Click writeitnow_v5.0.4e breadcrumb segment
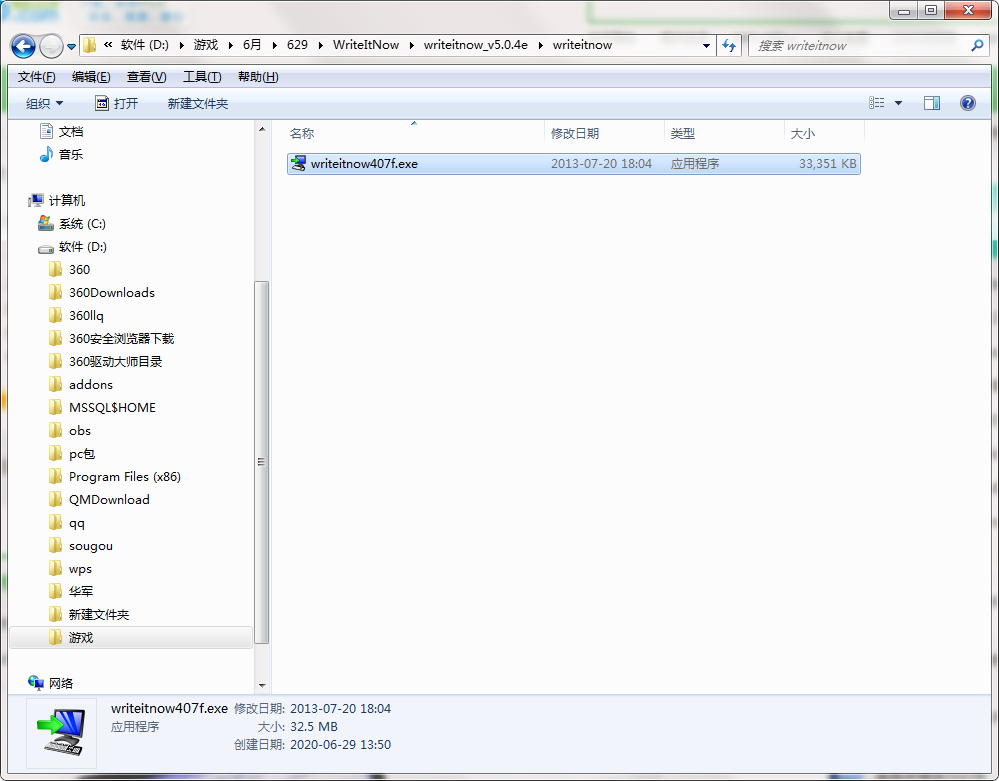999x781 pixels. tap(475, 45)
